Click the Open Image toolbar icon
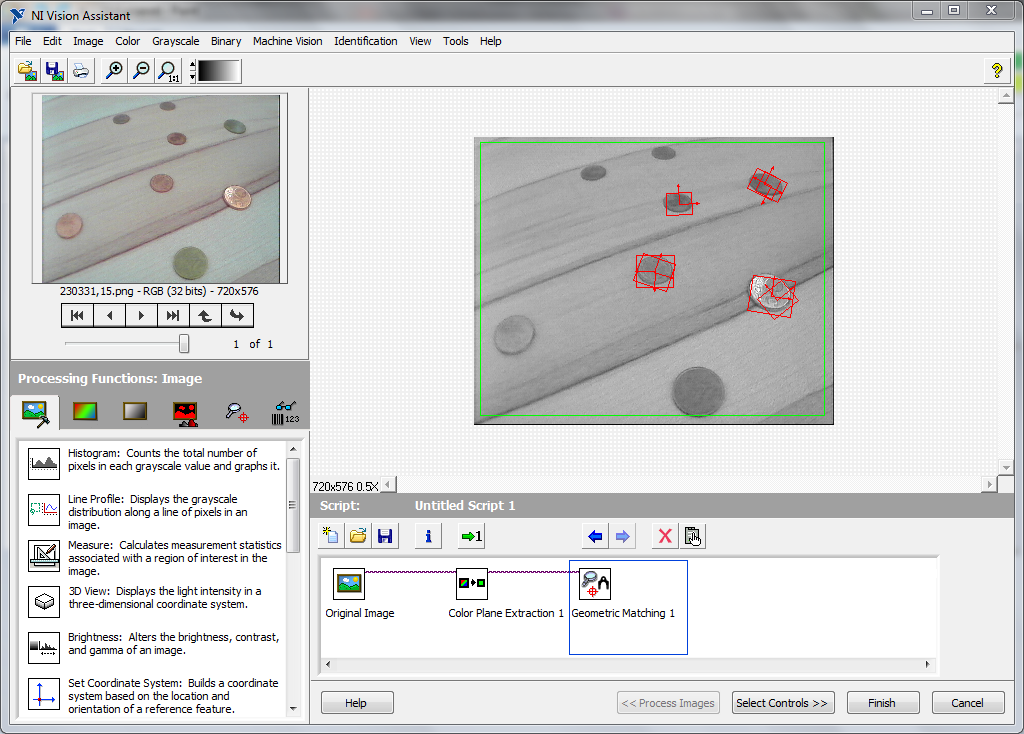 [x=28, y=71]
